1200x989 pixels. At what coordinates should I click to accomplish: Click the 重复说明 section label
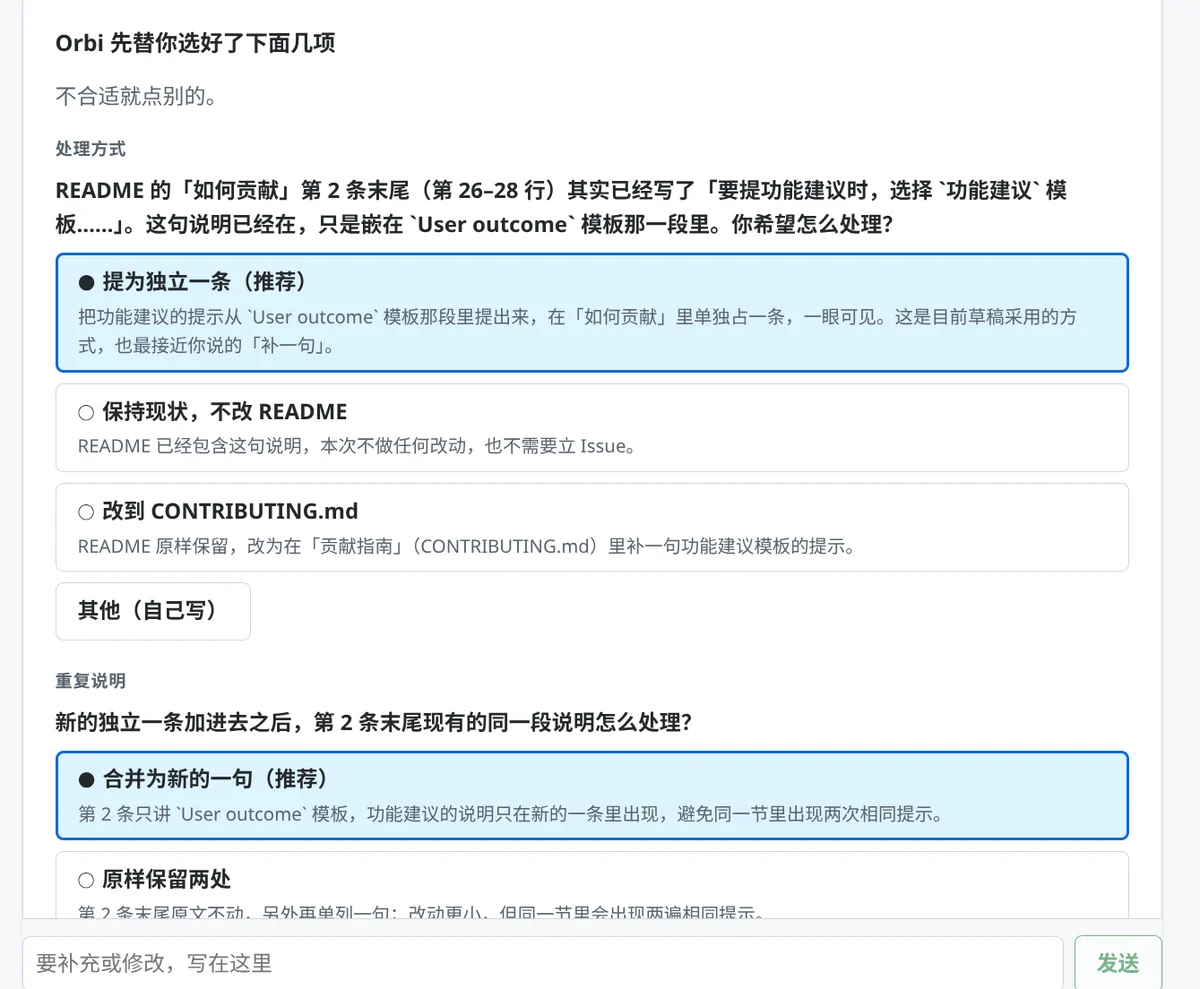[90, 681]
